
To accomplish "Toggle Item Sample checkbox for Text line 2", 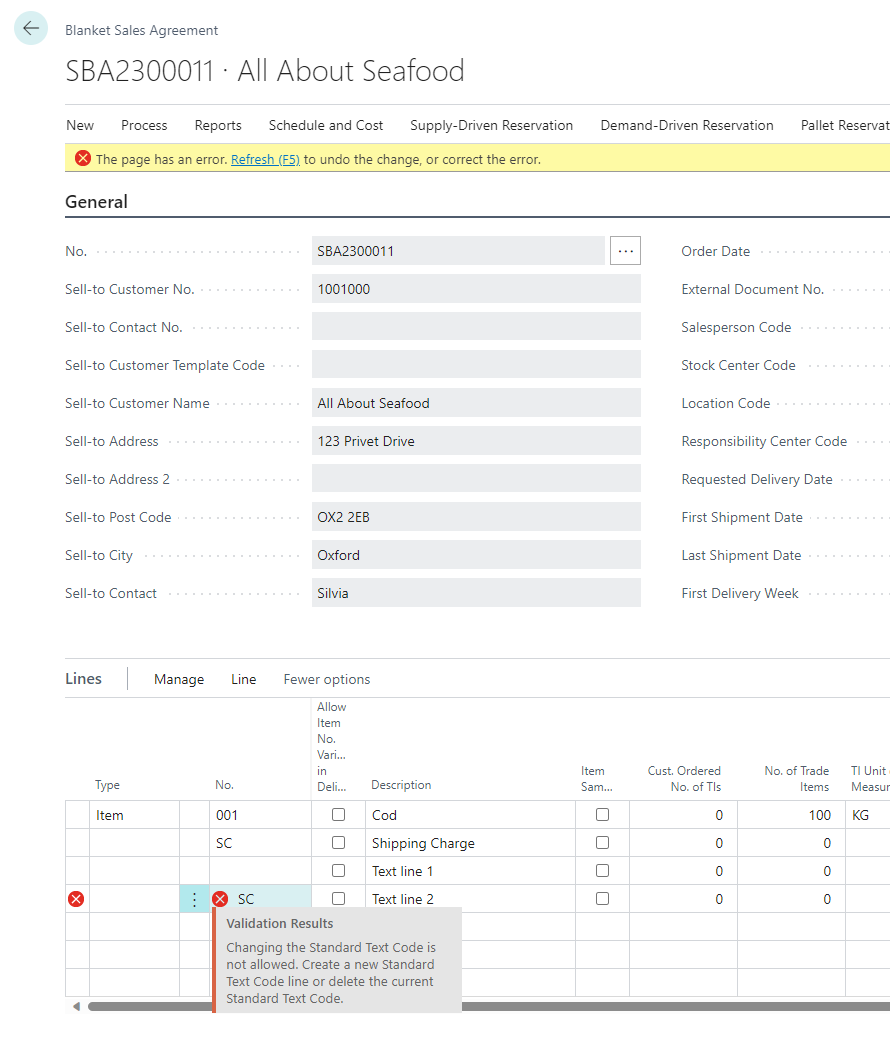I will [602, 899].
